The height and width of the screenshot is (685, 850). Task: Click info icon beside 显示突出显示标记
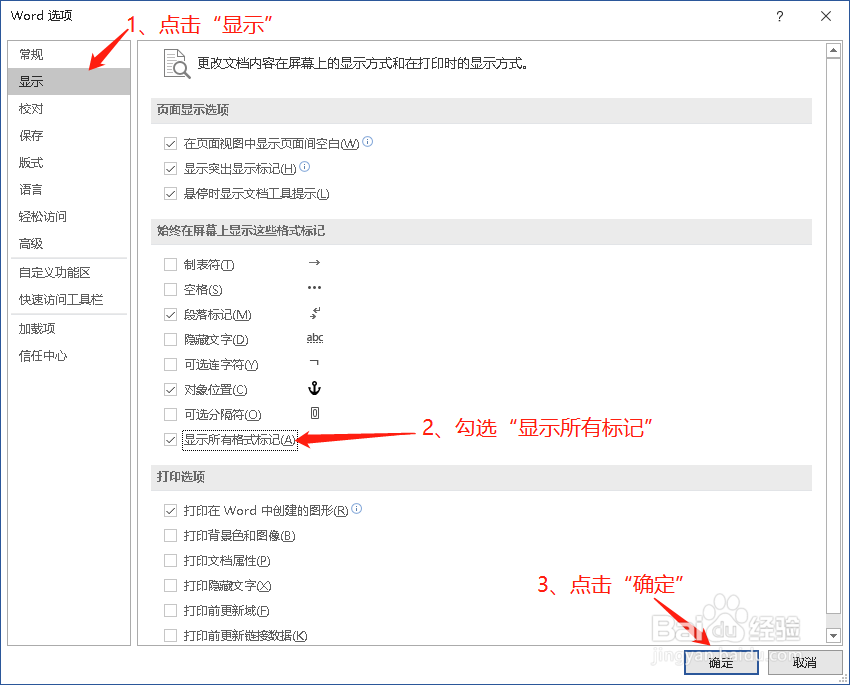click(305, 166)
